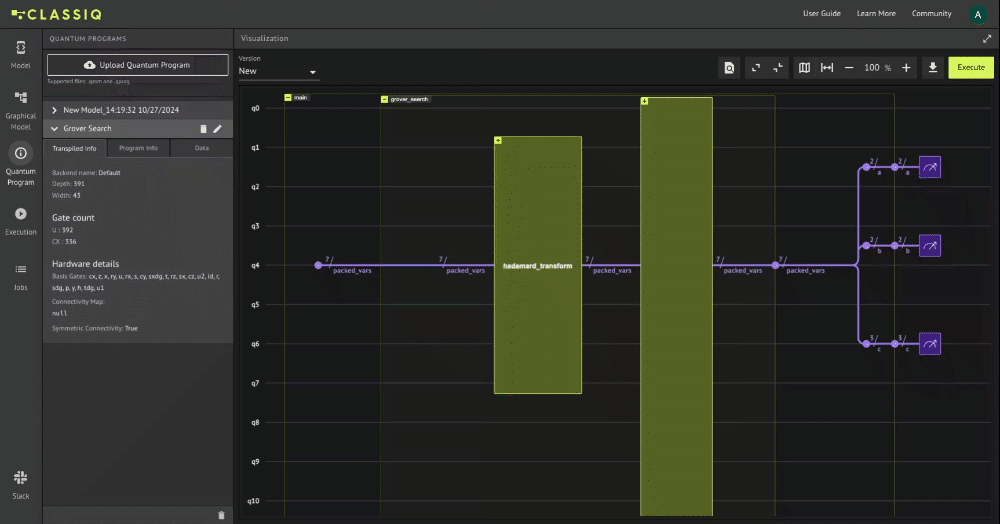Open the Version dropdown
The width and height of the screenshot is (1000, 524).
tap(279, 71)
